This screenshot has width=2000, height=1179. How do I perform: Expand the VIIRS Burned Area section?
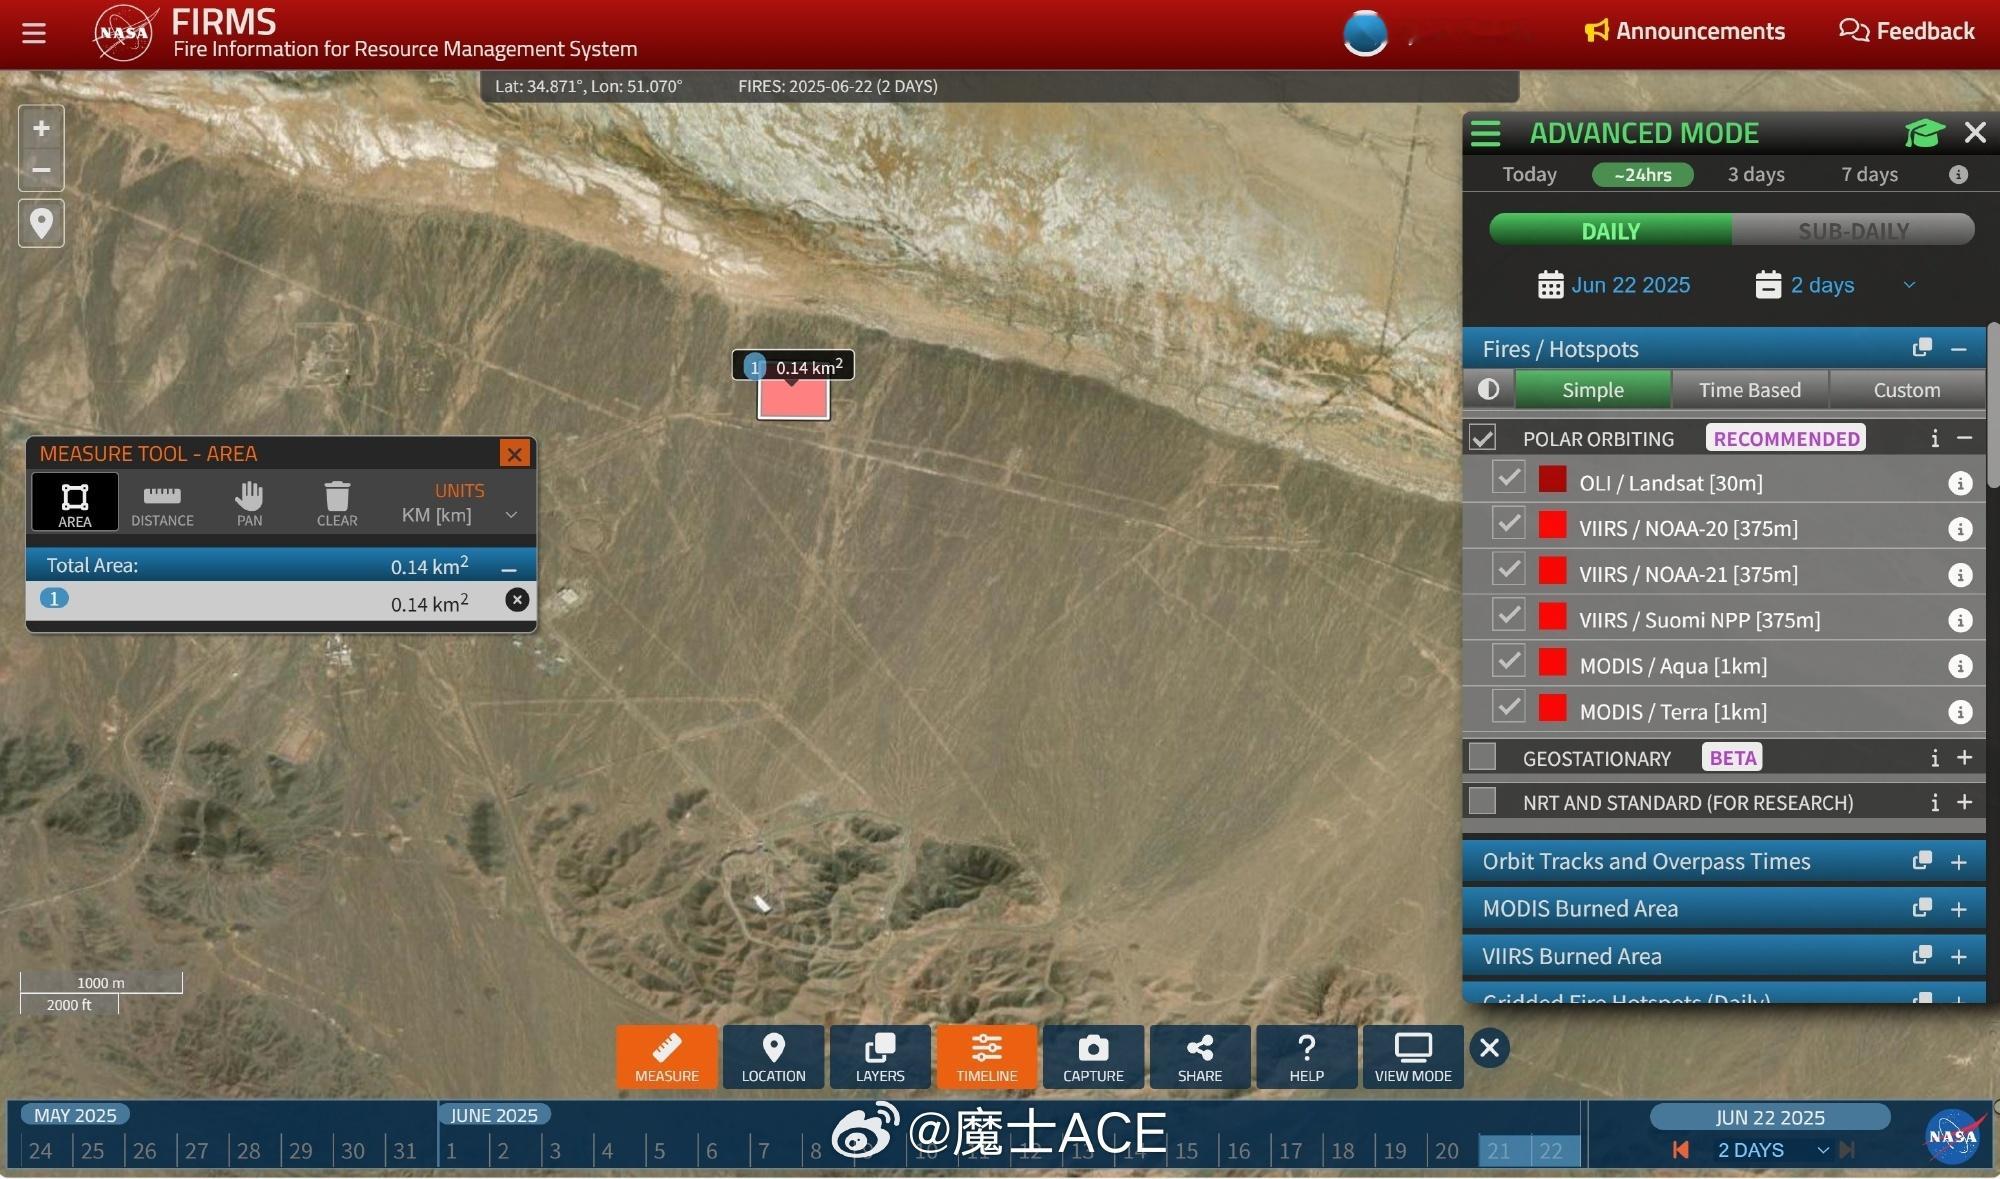tap(1959, 957)
